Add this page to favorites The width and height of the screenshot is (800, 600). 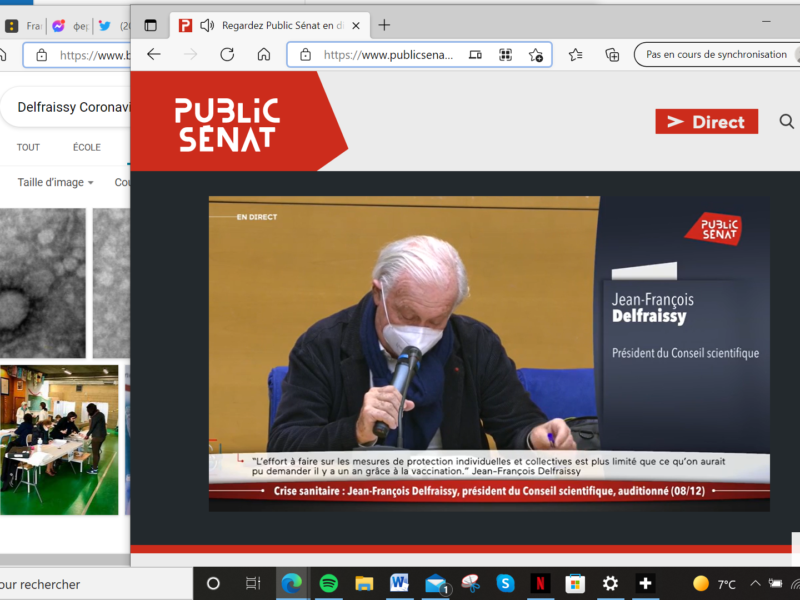(536, 55)
